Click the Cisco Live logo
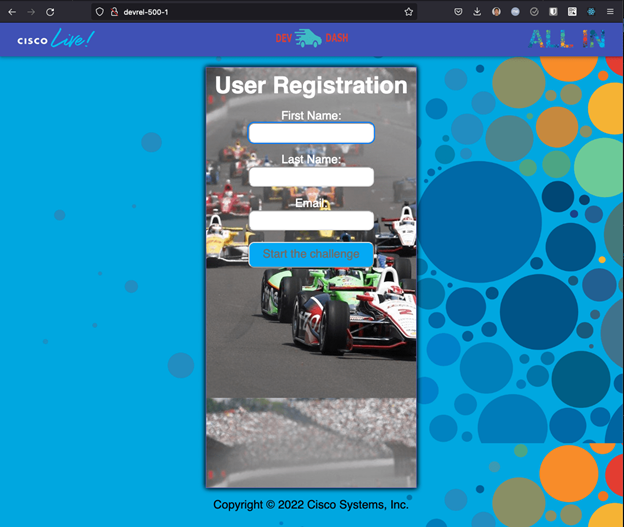Image resolution: width=624 pixels, height=527 pixels. click(55, 39)
